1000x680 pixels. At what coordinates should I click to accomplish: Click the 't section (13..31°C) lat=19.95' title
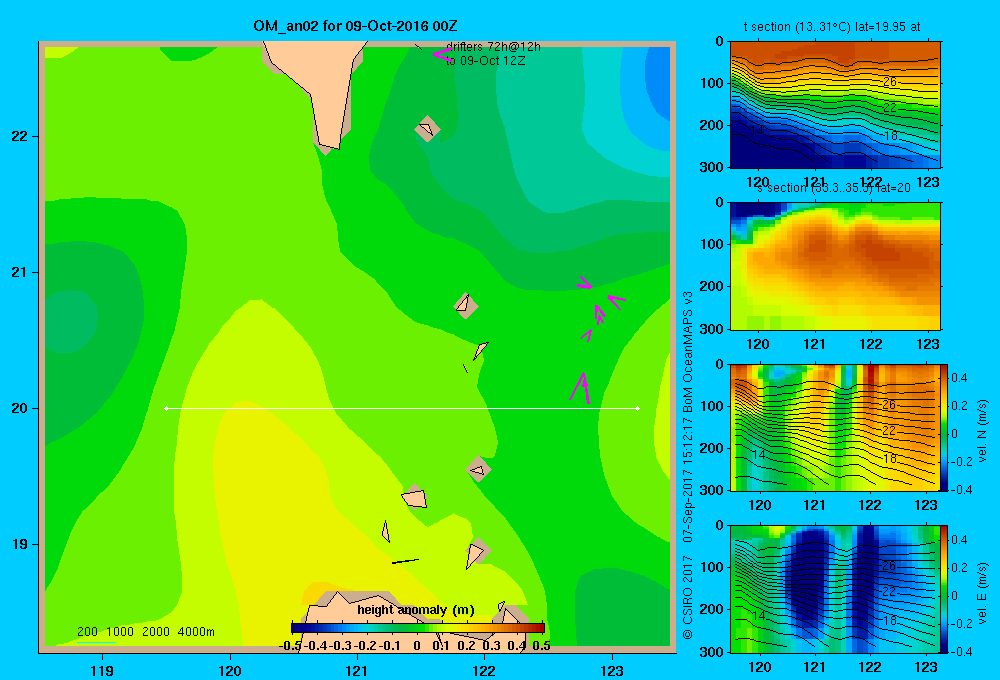tap(832, 27)
